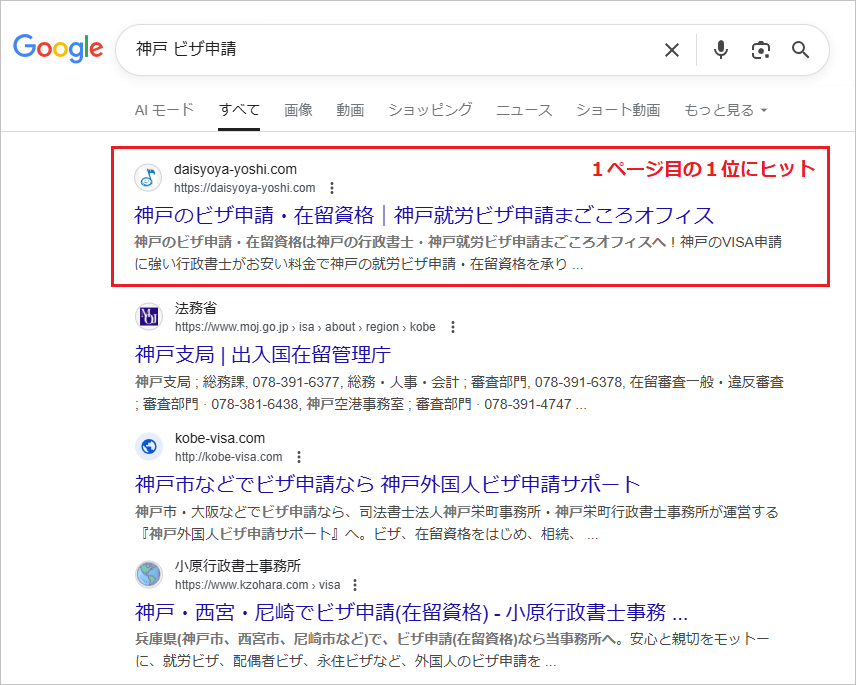Open Google Lens camera search icon

760,49
